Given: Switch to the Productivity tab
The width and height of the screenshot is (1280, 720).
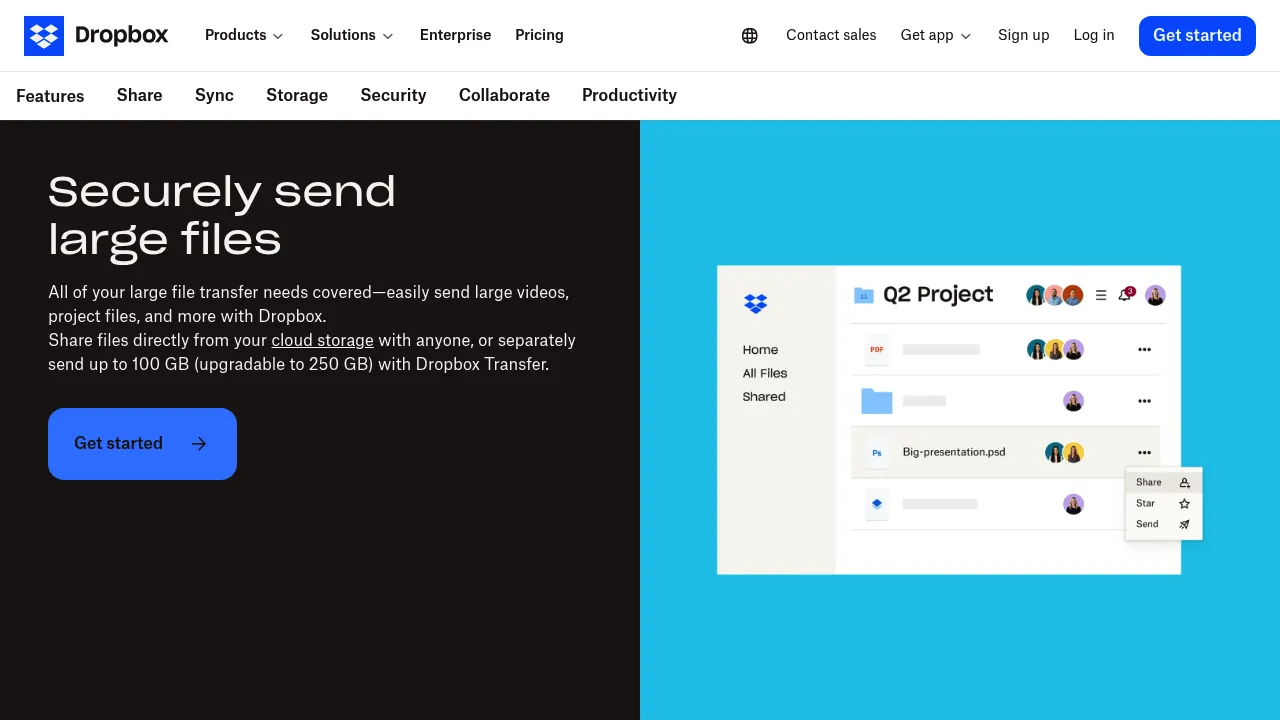Looking at the screenshot, I should (x=629, y=95).
